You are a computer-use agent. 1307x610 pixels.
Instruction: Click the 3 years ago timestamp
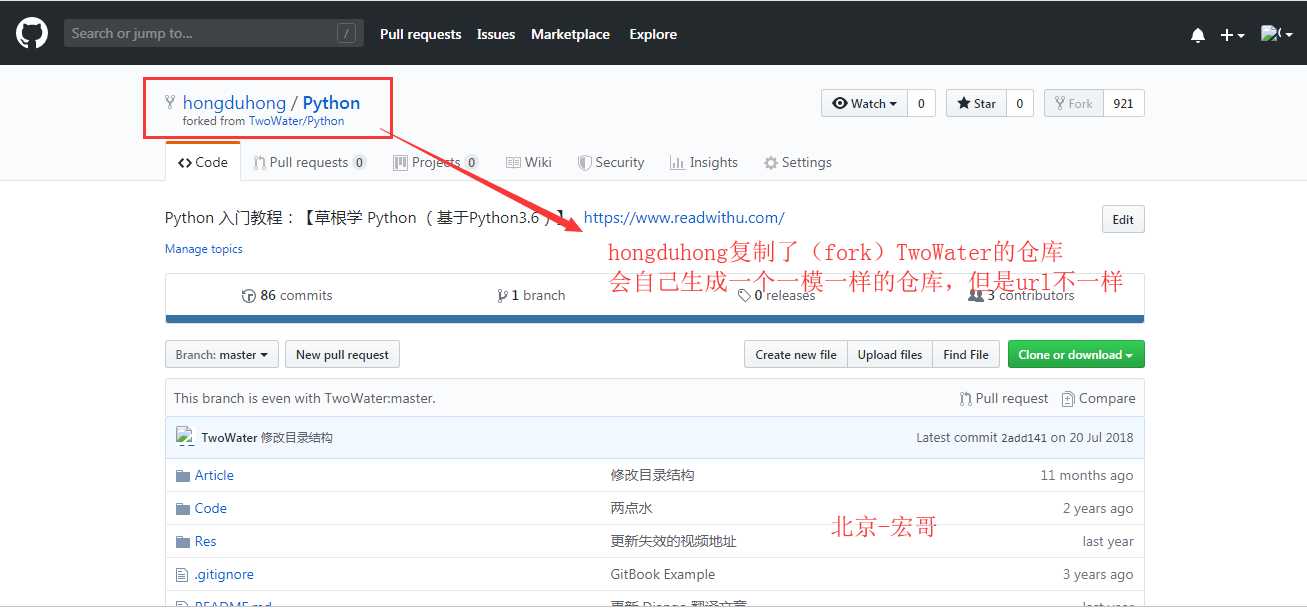[1098, 574]
